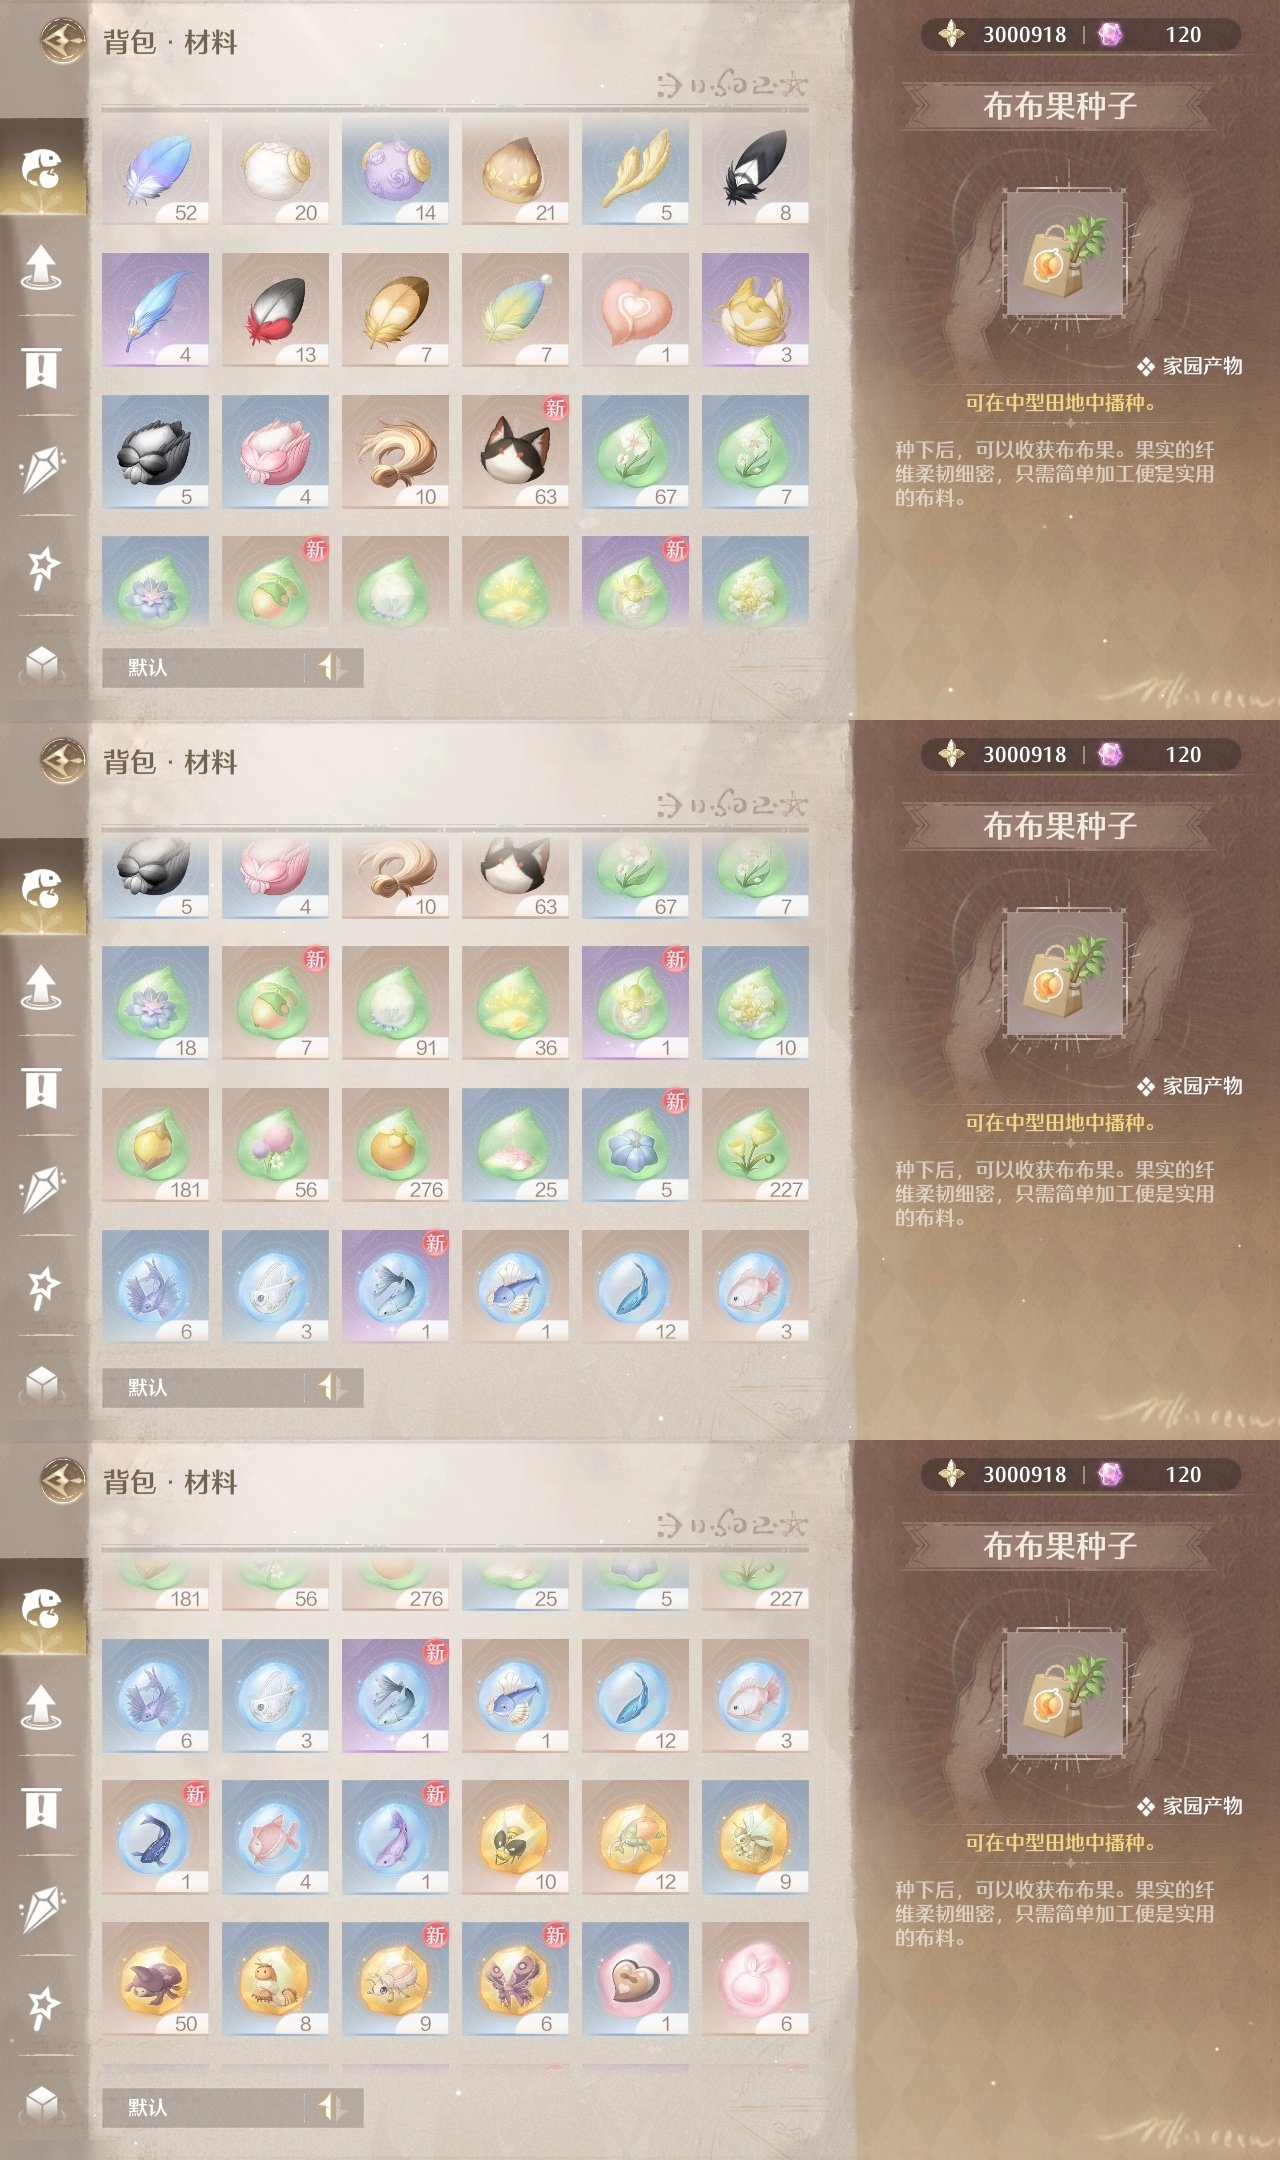Viewport: 1280px width, 2160px height.
Task: Select the blue feather with count 52
Action: (x=155, y=172)
